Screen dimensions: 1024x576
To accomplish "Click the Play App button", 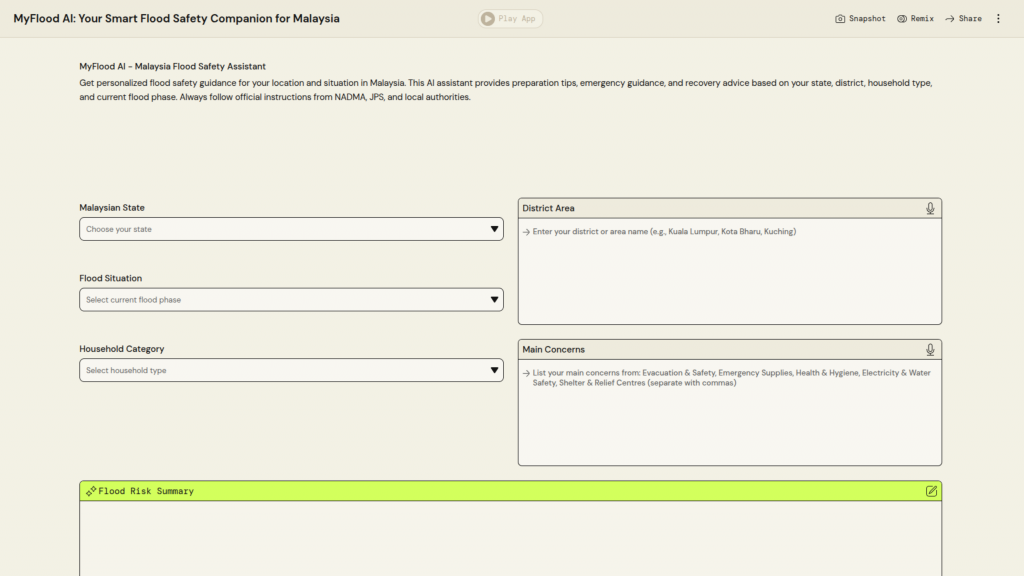I will 511,18.
